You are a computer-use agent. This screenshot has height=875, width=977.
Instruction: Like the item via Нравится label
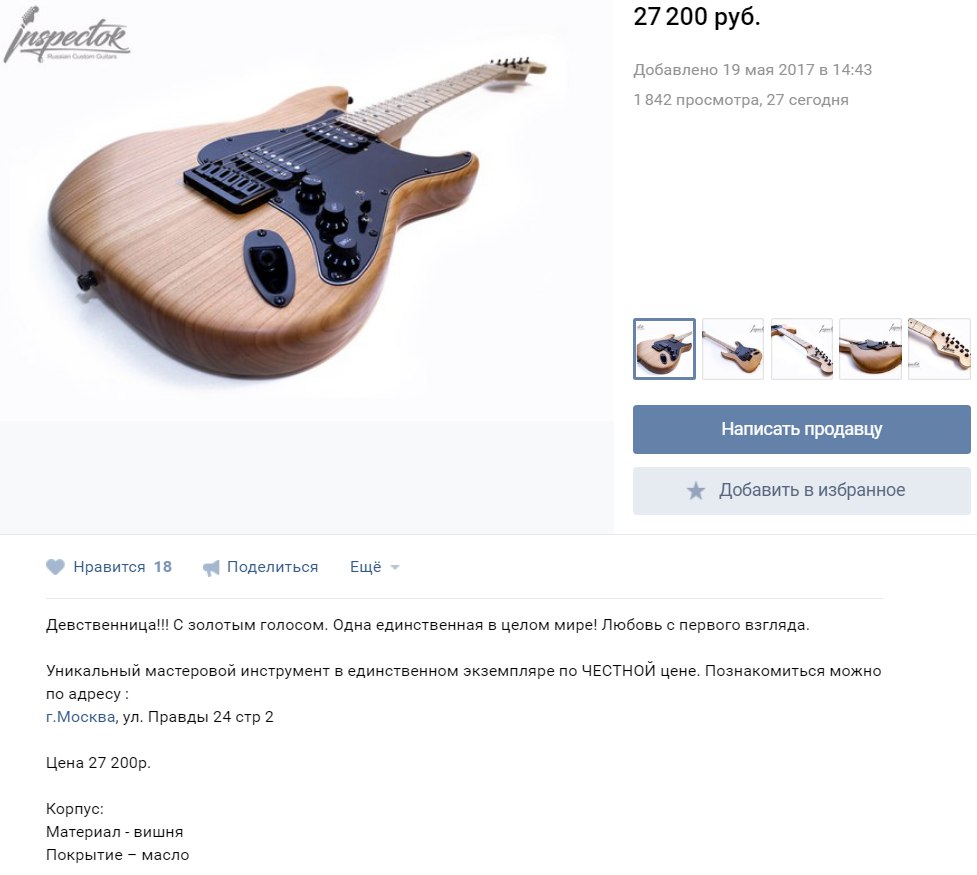pos(109,567)
